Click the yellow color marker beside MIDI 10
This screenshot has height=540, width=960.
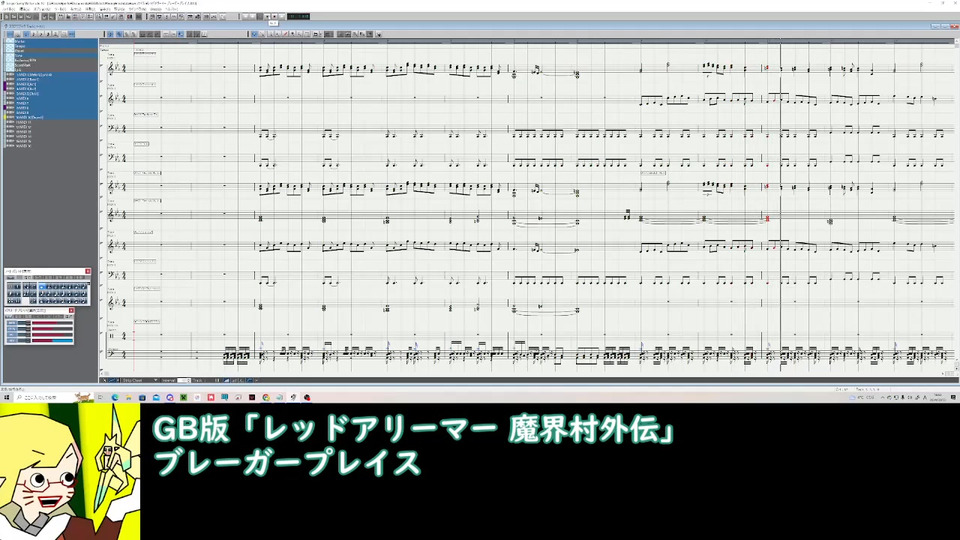[x=5, y=117]
